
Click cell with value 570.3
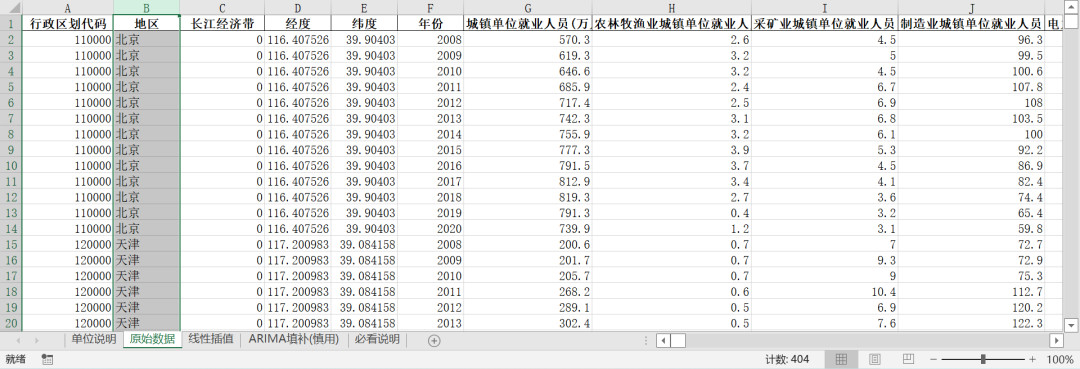pyautogui.click(x=528, y=39)
